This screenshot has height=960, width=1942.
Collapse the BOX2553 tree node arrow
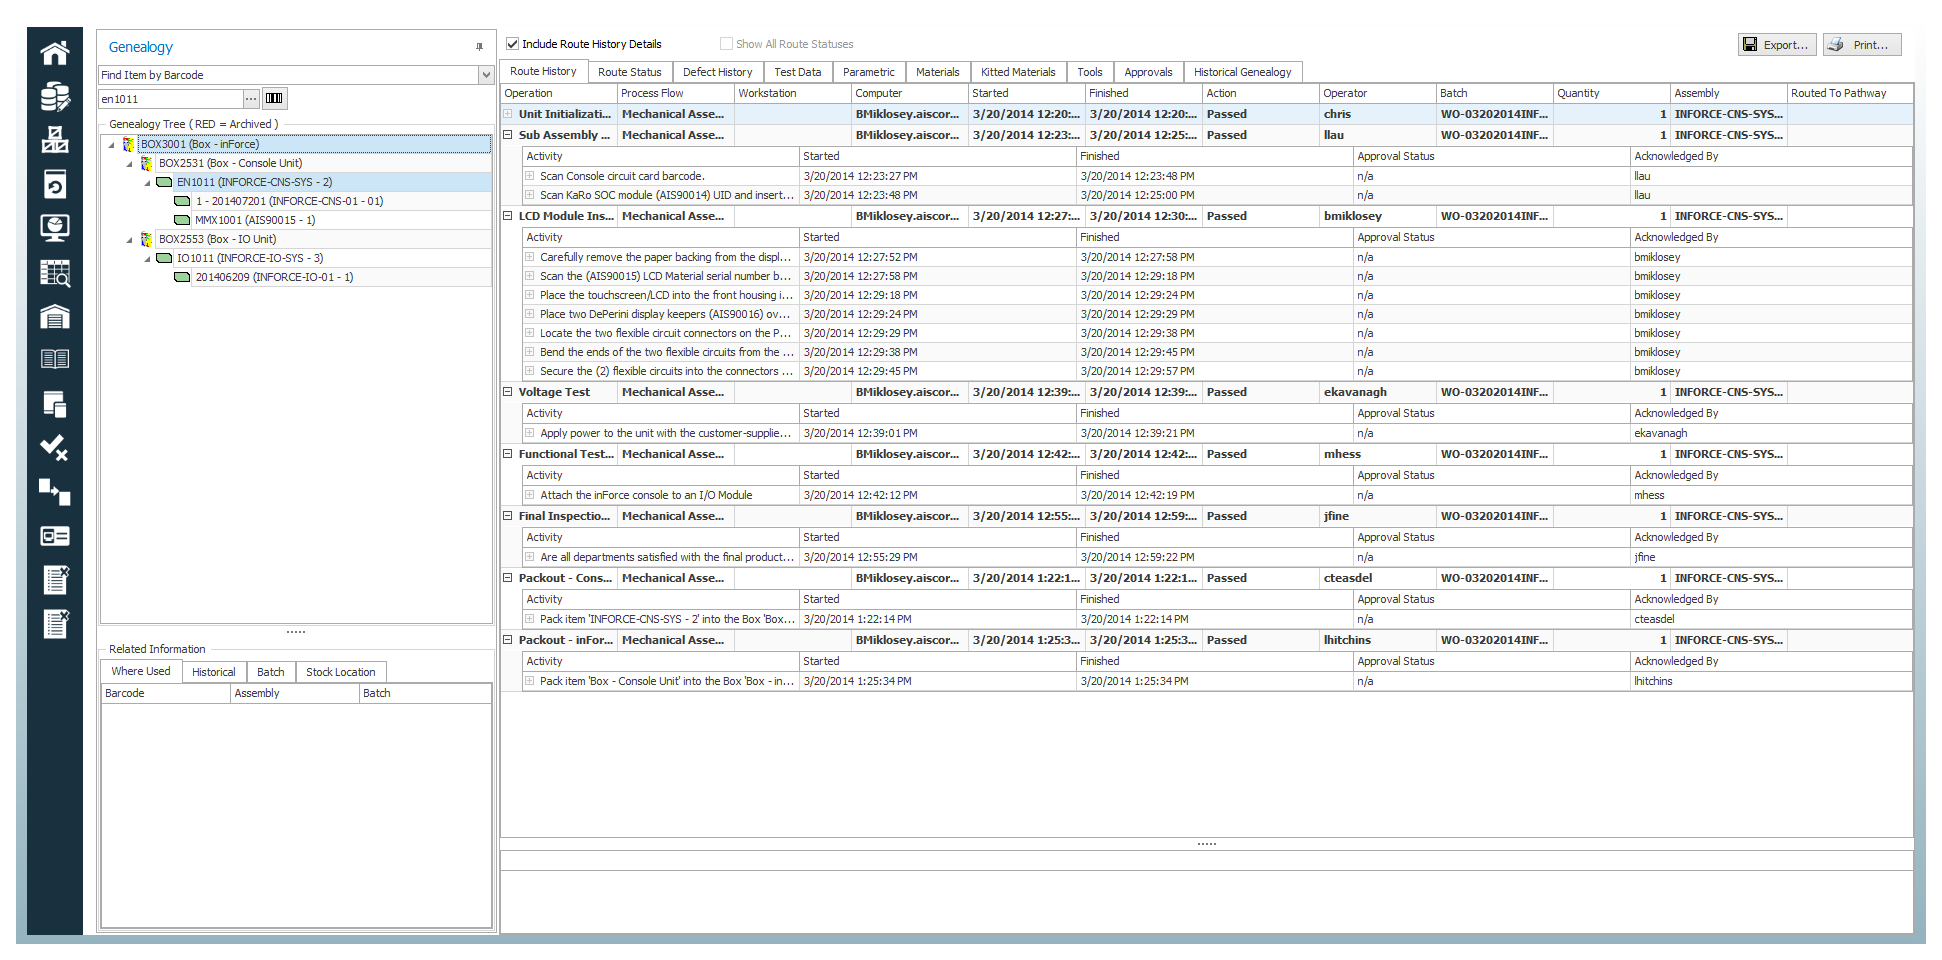point(130,240)
